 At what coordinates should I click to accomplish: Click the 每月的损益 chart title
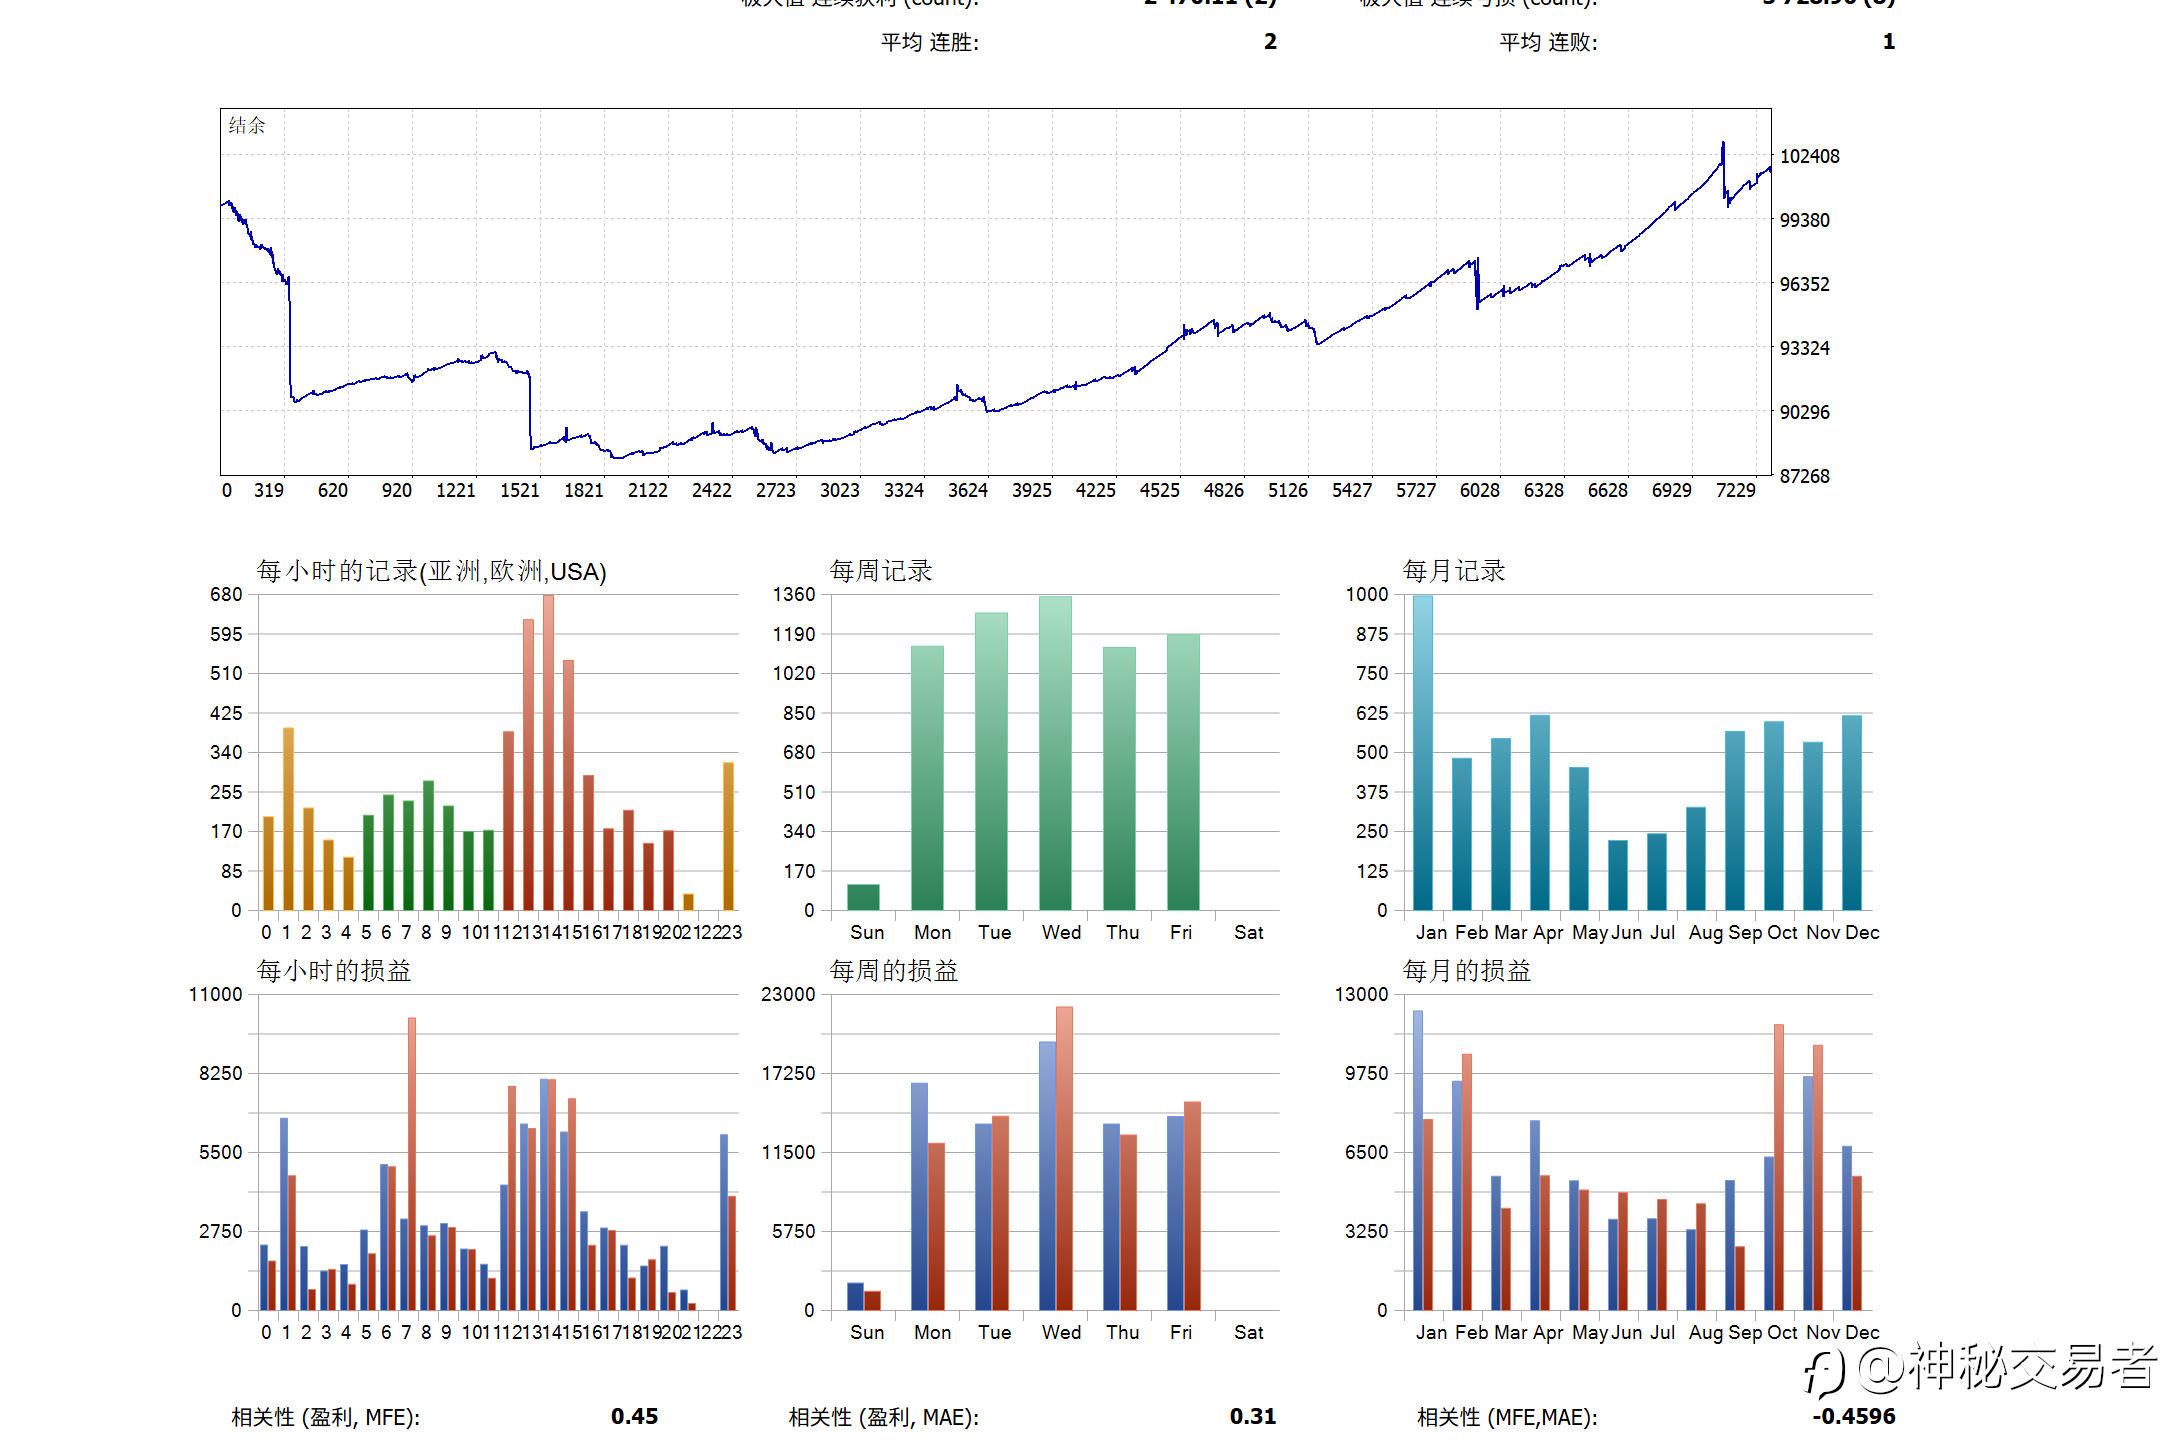(1466, 971)
